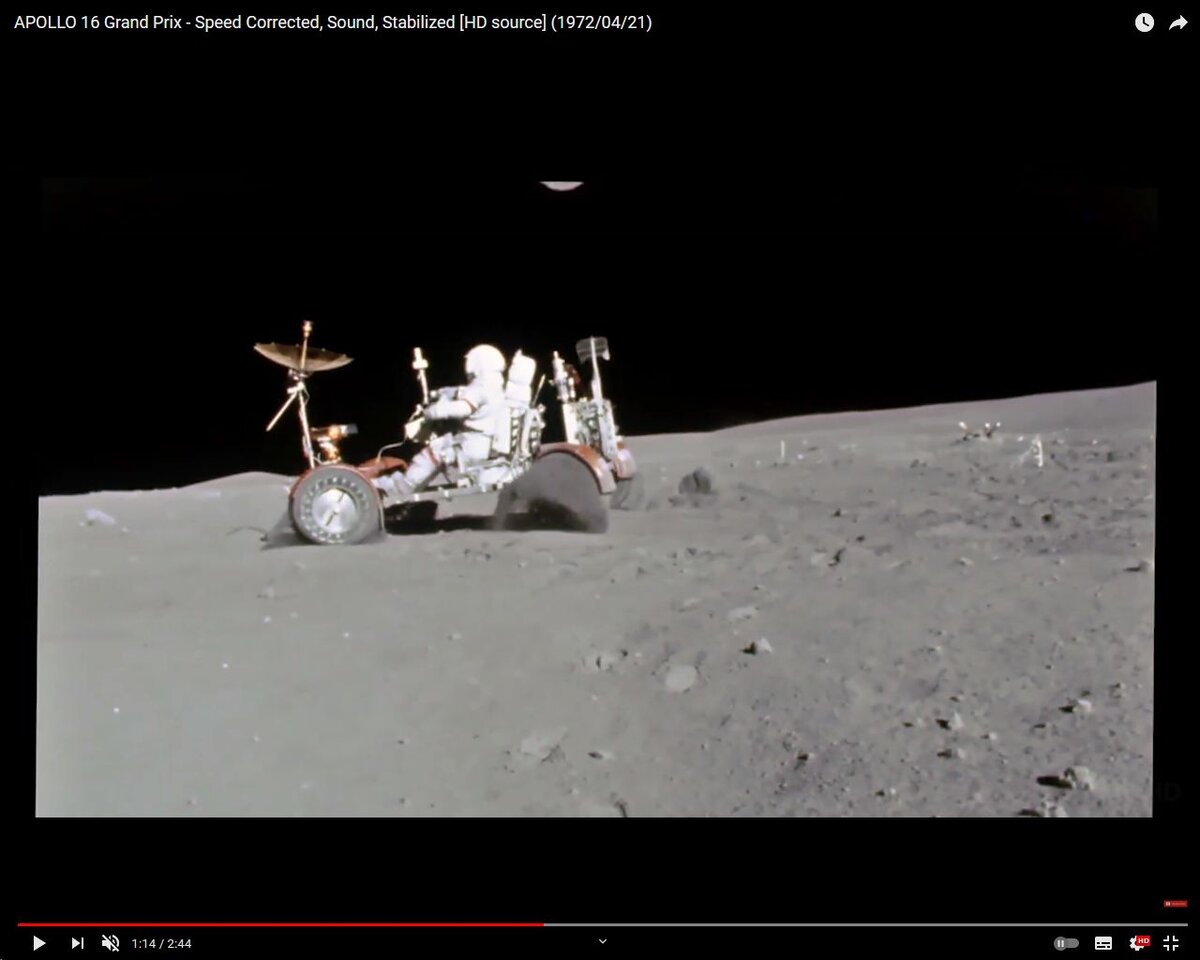Exit full screen mode
1200x960 pixels.
[x=1171, y=943]
